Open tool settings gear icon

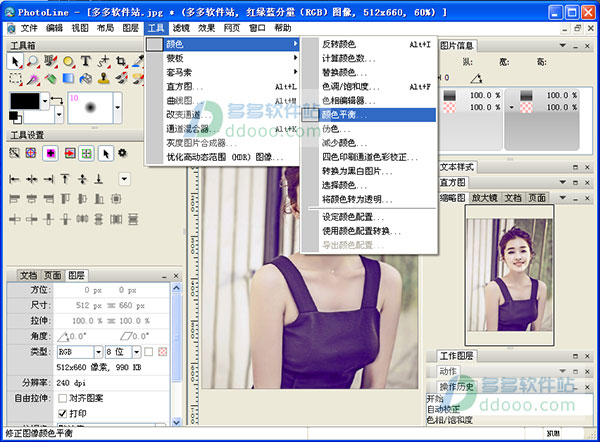122,153
